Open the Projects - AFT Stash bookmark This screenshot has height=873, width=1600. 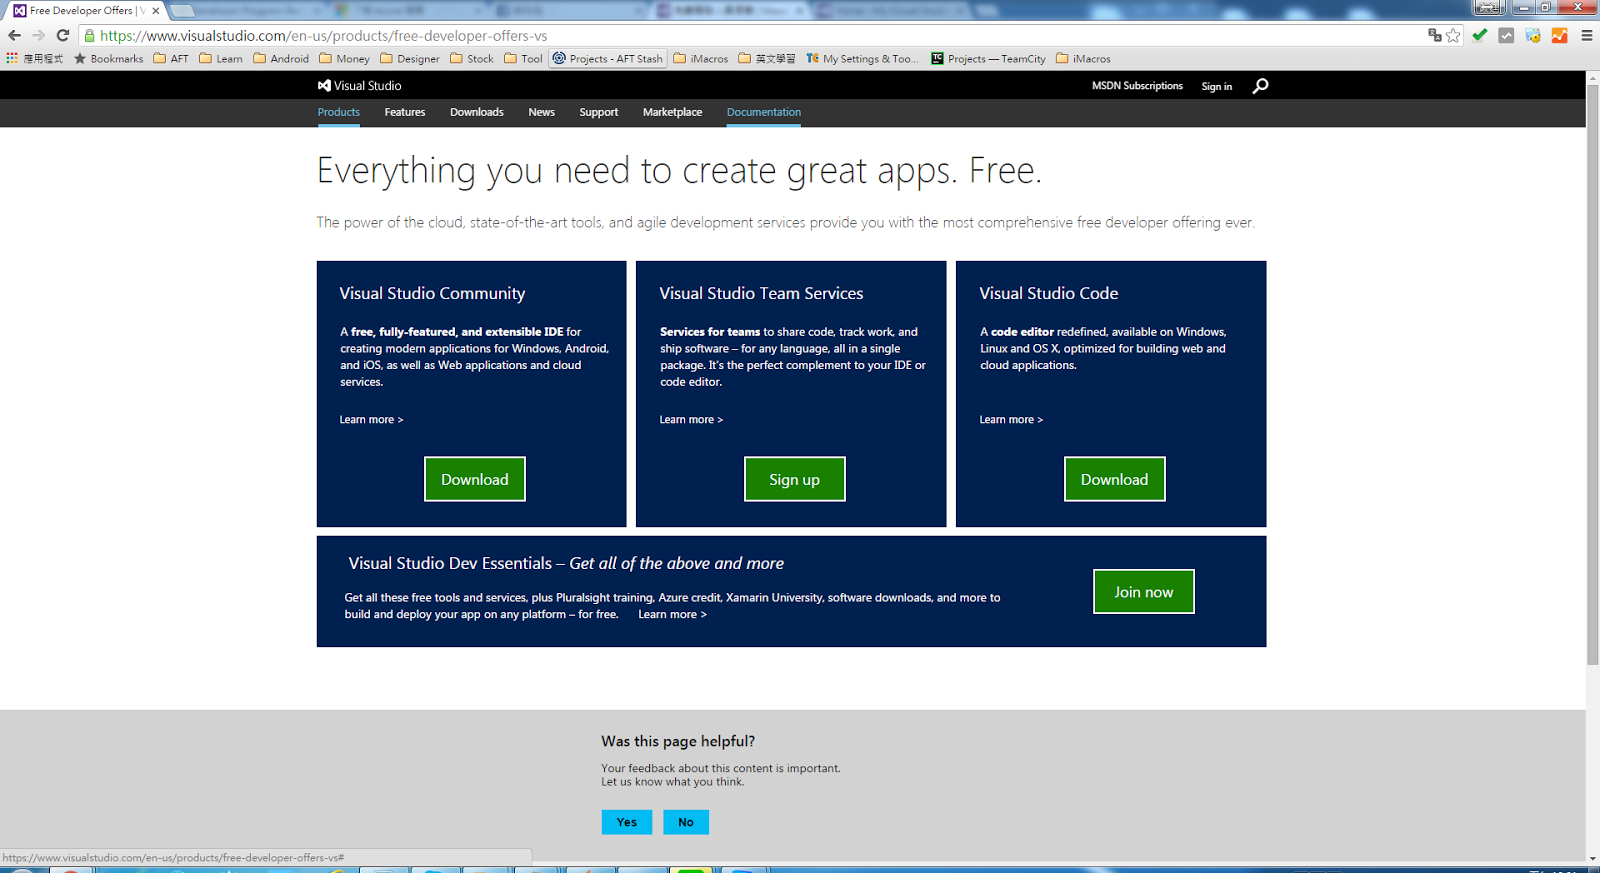[608, 59]
